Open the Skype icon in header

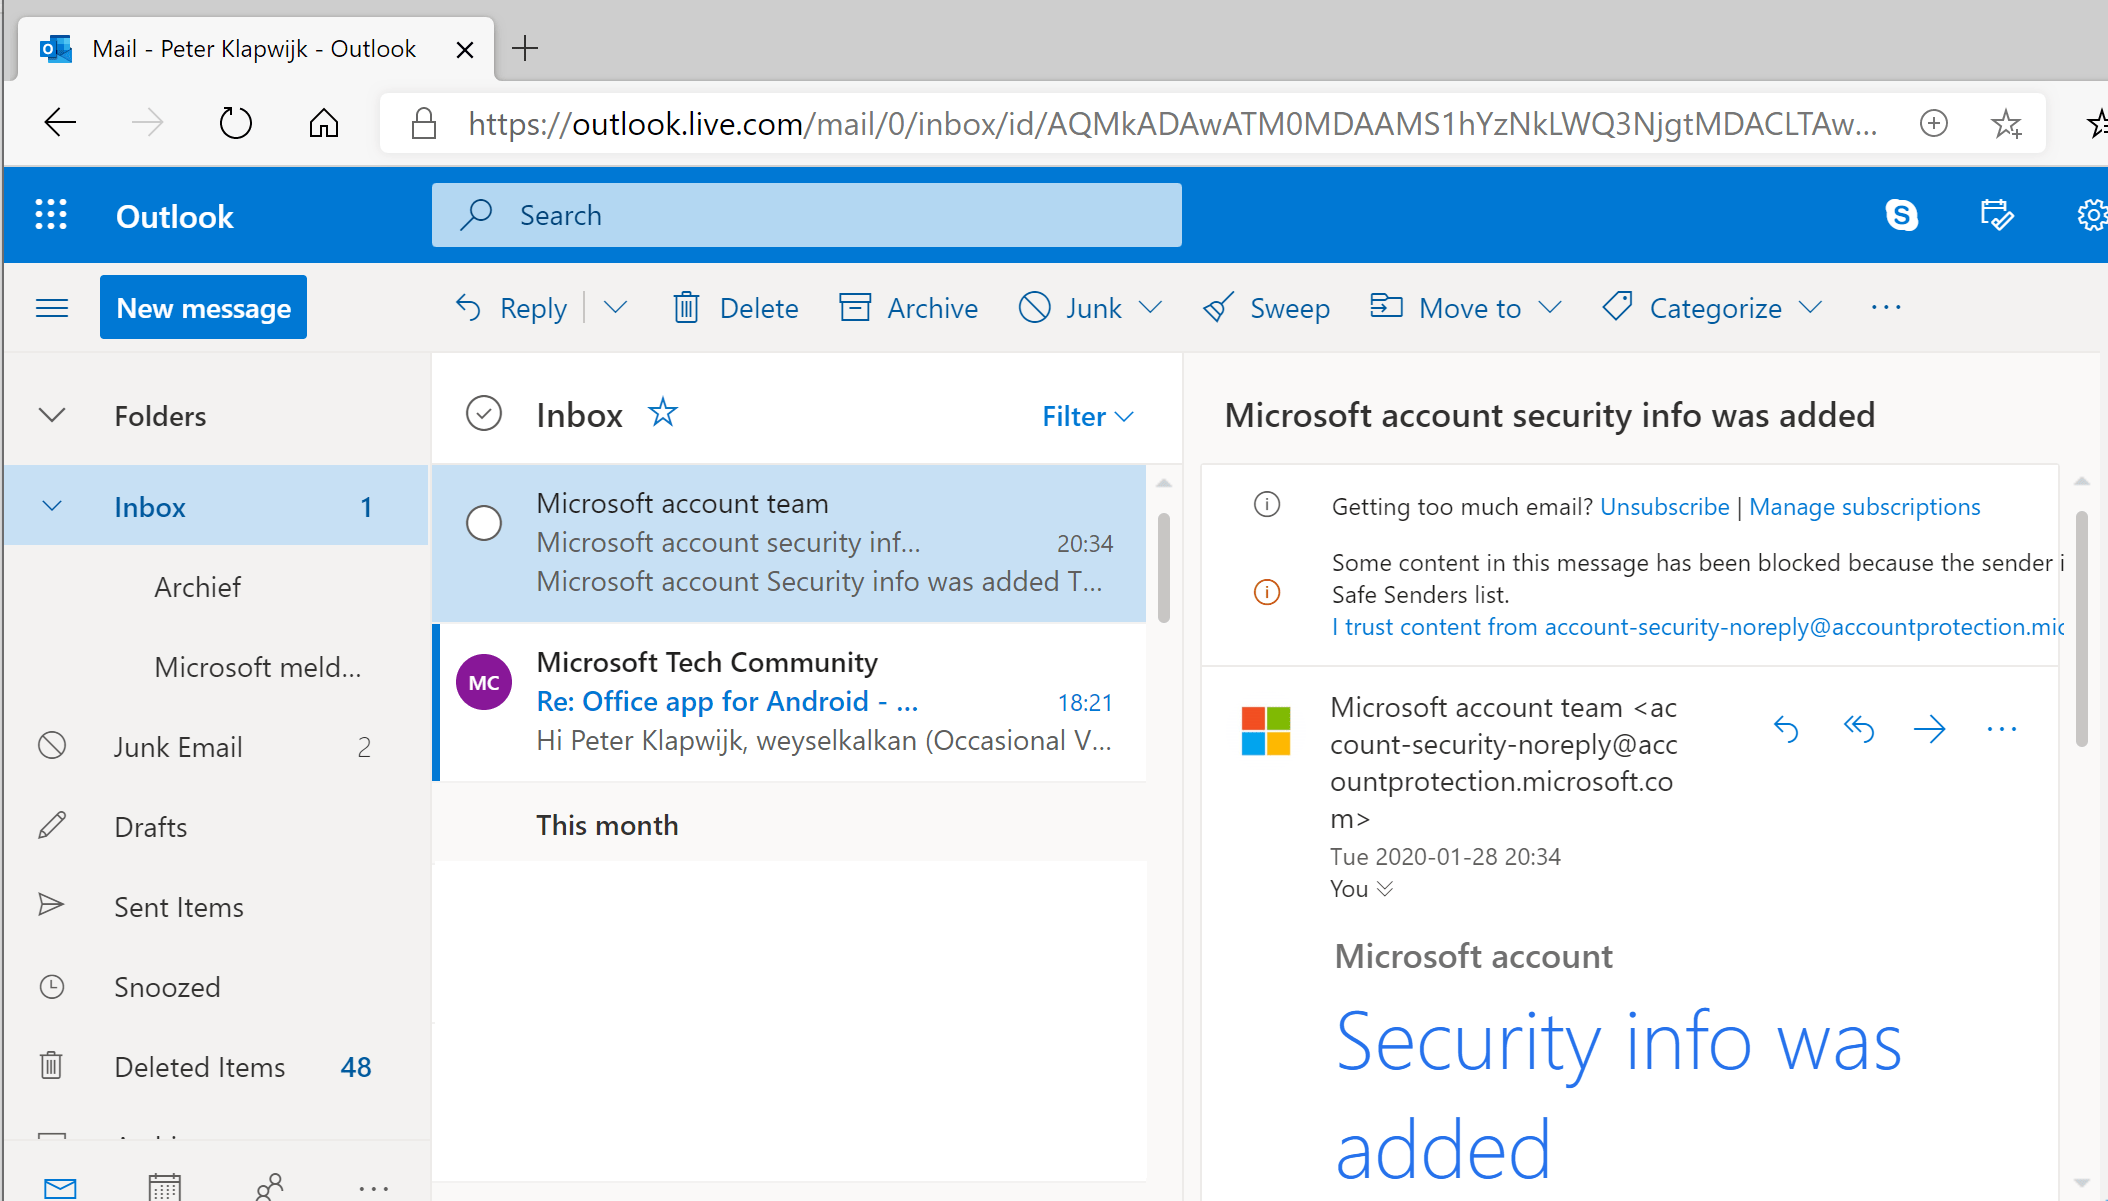click(1901, 215)
